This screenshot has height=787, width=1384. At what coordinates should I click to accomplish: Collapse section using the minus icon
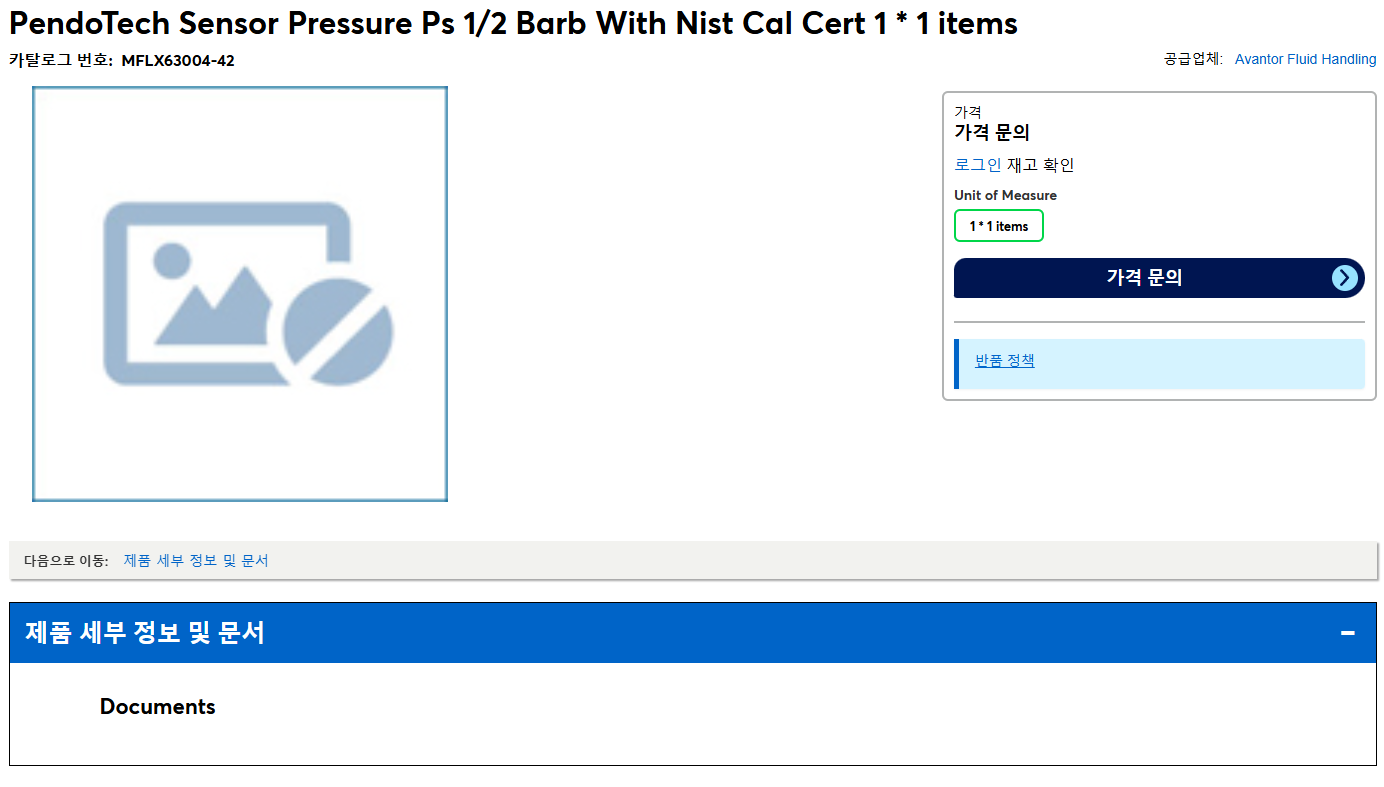(x=1347, y=632)
